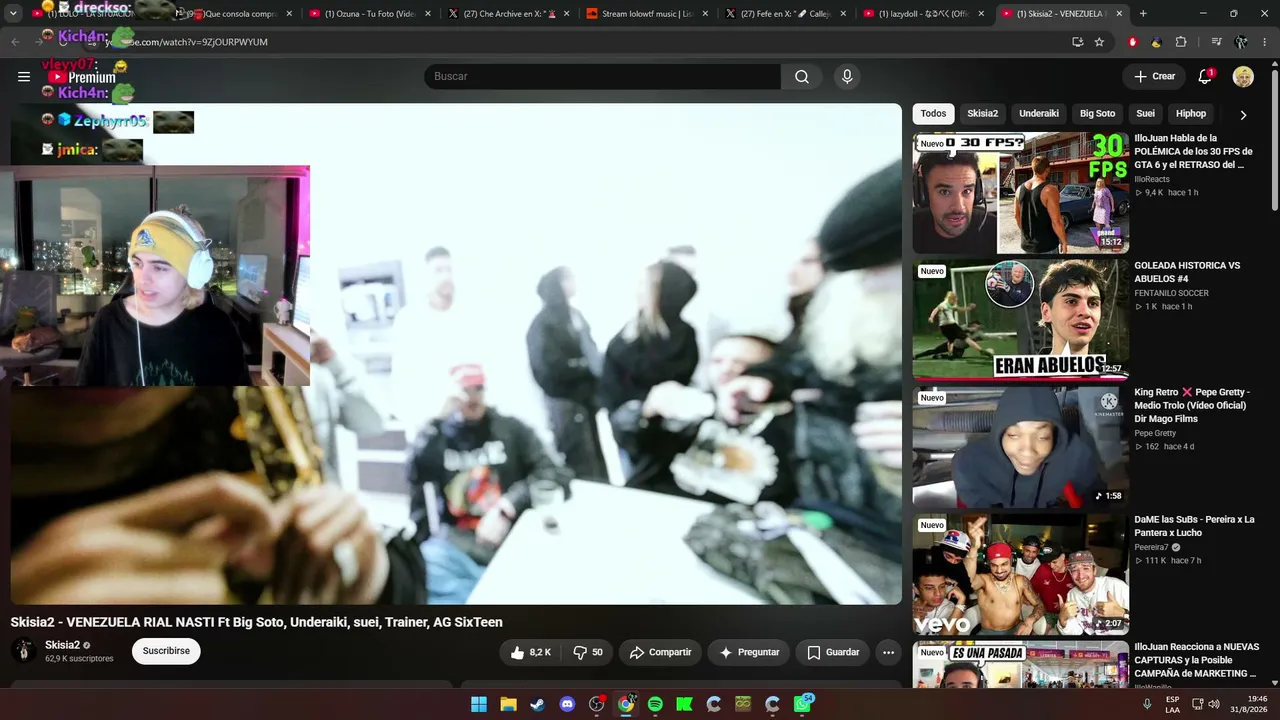
Task: Click the Compartir share button
Action: click(660, 652)
